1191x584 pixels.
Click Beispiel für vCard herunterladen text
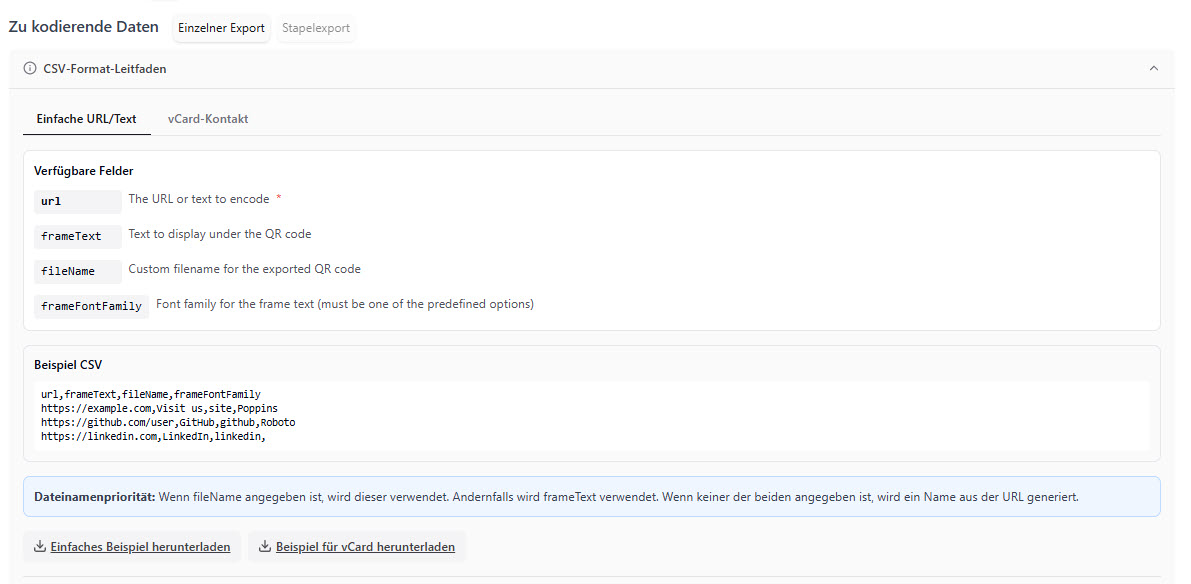coord(365,547)
